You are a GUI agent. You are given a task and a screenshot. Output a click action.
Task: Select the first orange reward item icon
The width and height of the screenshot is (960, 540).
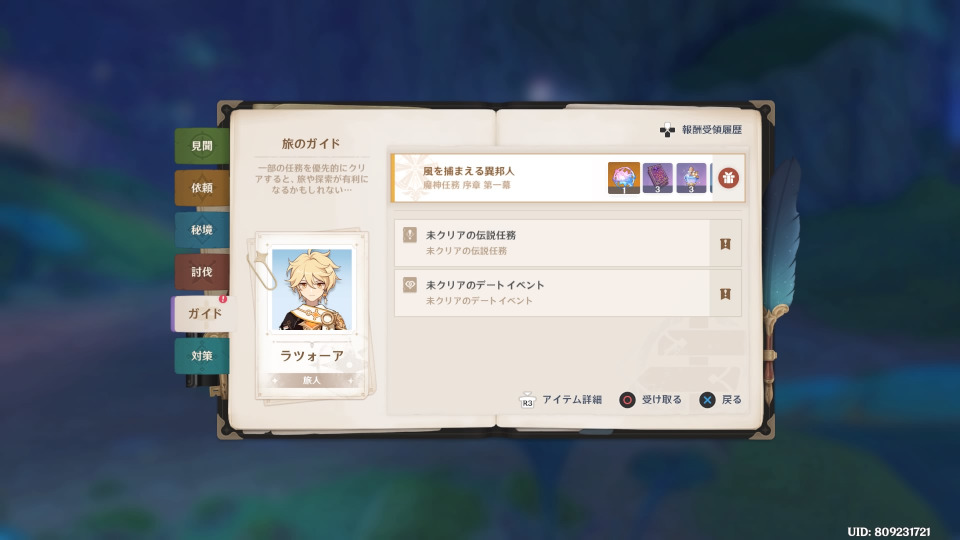624,178
